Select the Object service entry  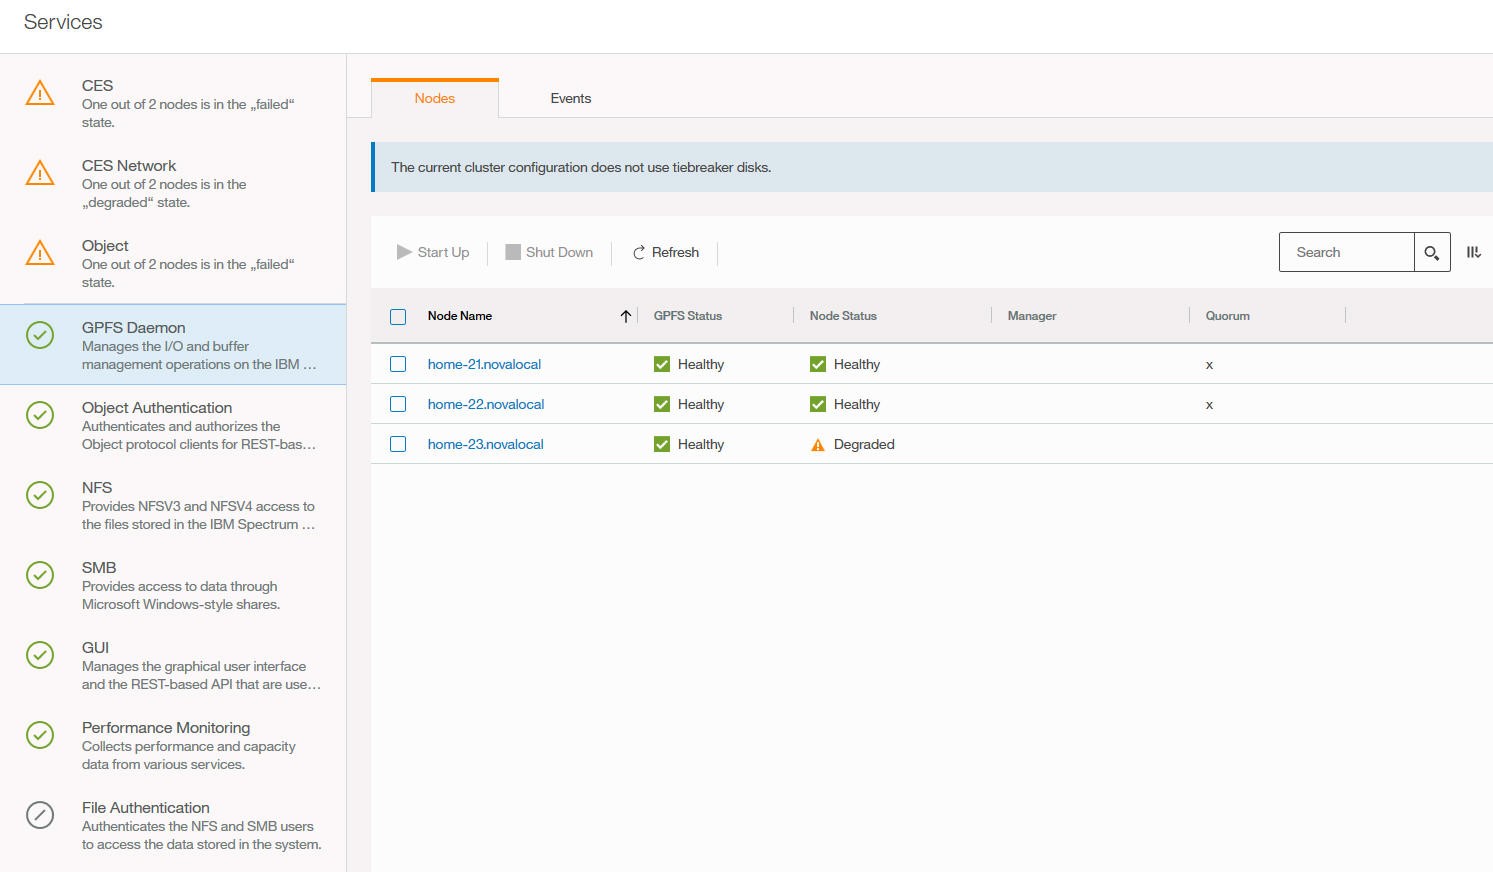click(173, 264)
